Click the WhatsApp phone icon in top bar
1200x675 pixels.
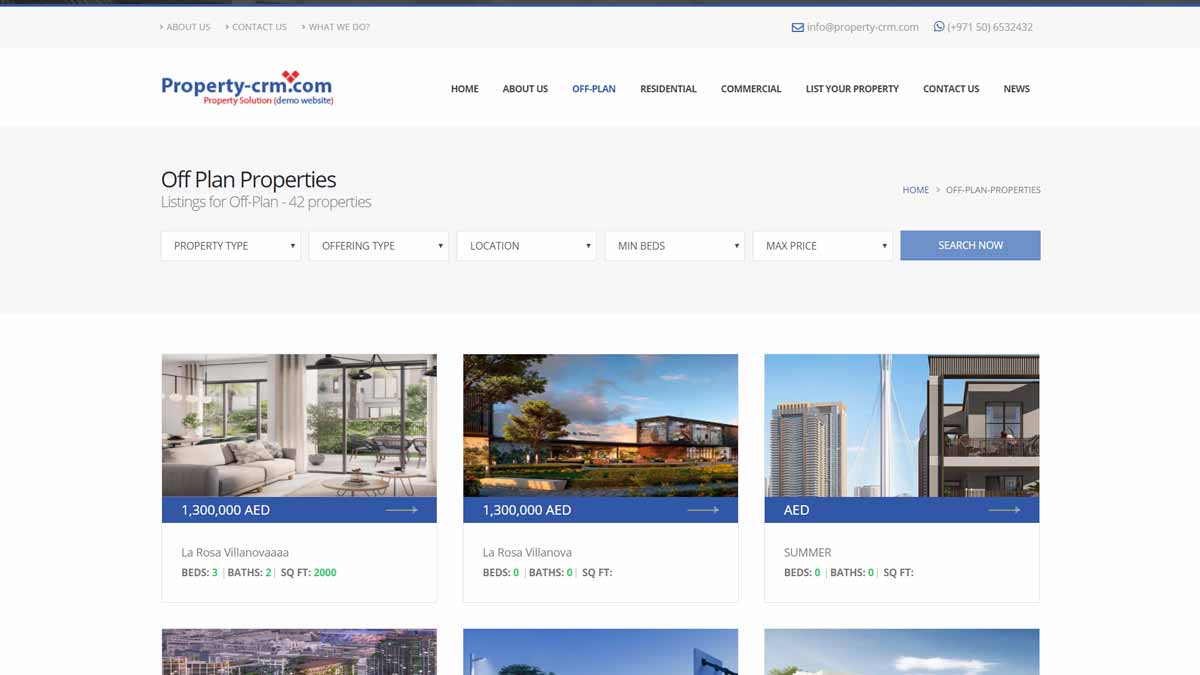[939, 27]
